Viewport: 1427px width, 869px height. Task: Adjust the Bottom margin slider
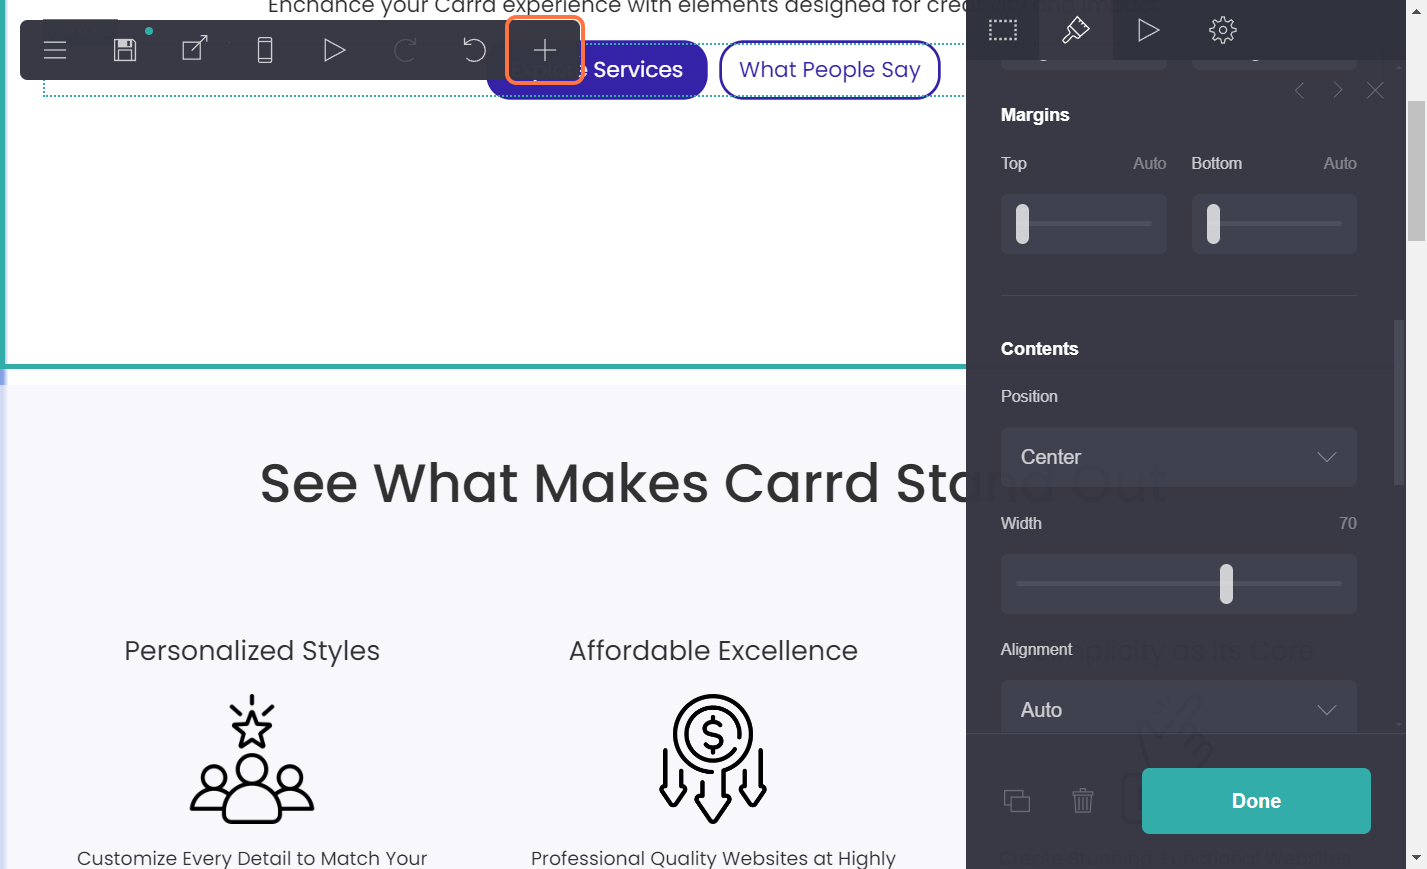tap(1274, 224)
